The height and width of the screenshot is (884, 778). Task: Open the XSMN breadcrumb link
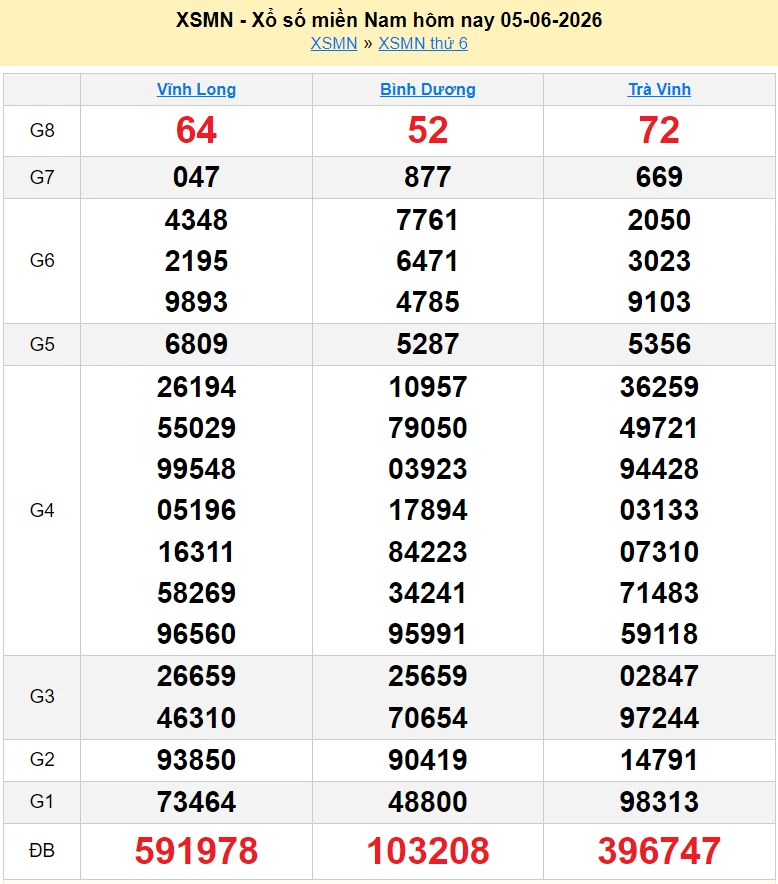click(334, 43)
